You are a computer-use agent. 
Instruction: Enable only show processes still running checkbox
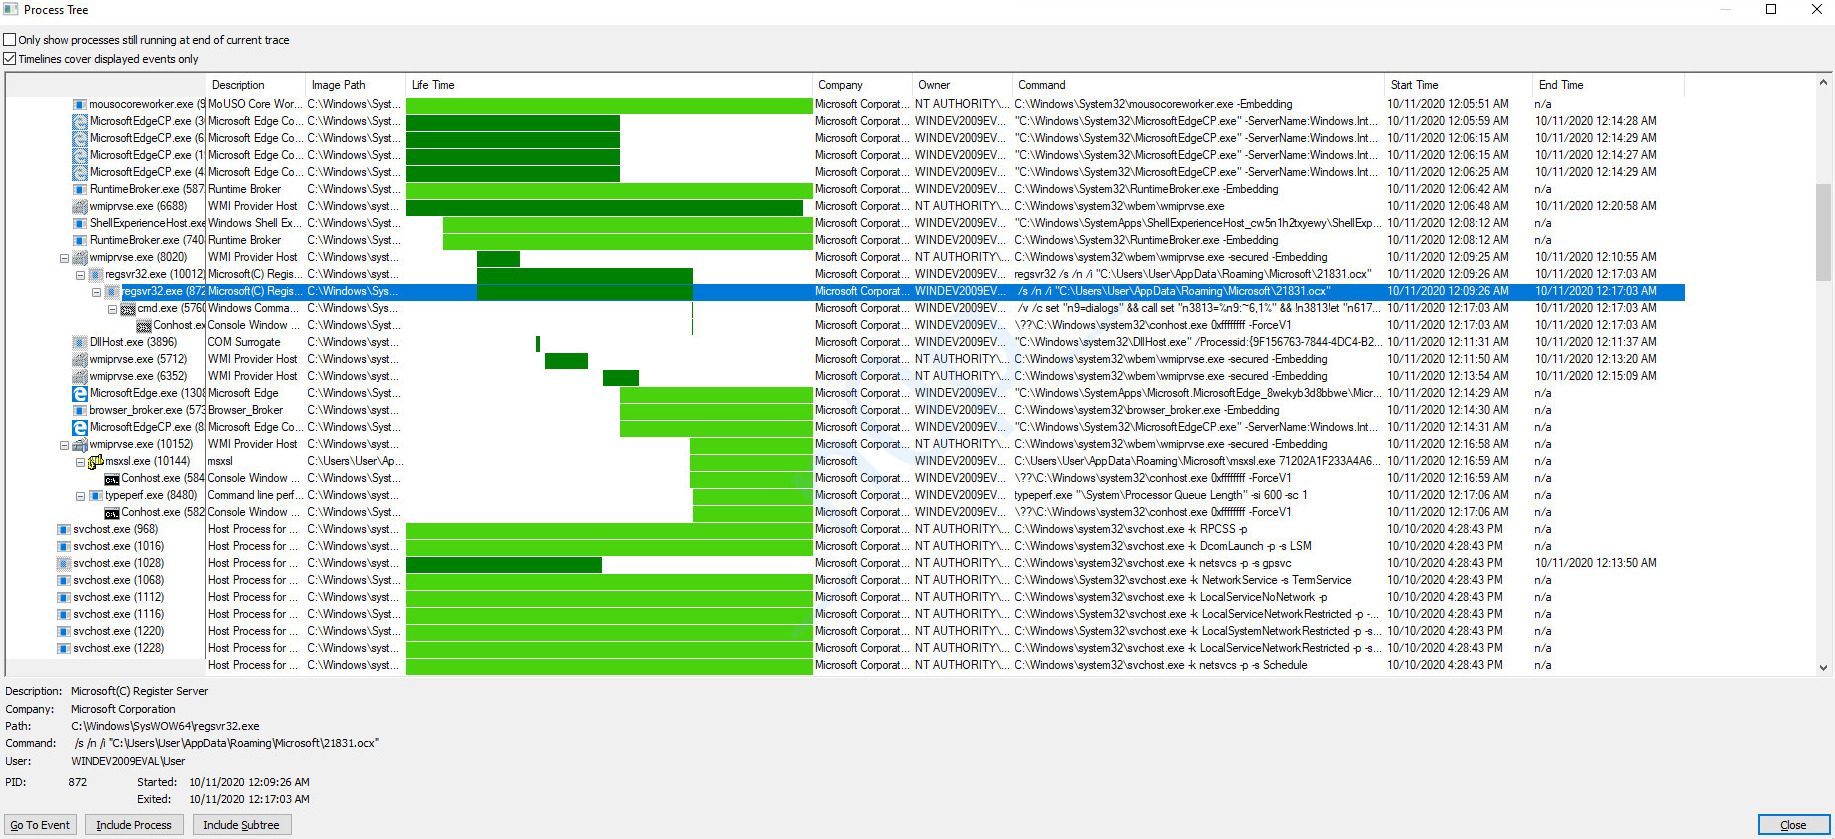10,40
